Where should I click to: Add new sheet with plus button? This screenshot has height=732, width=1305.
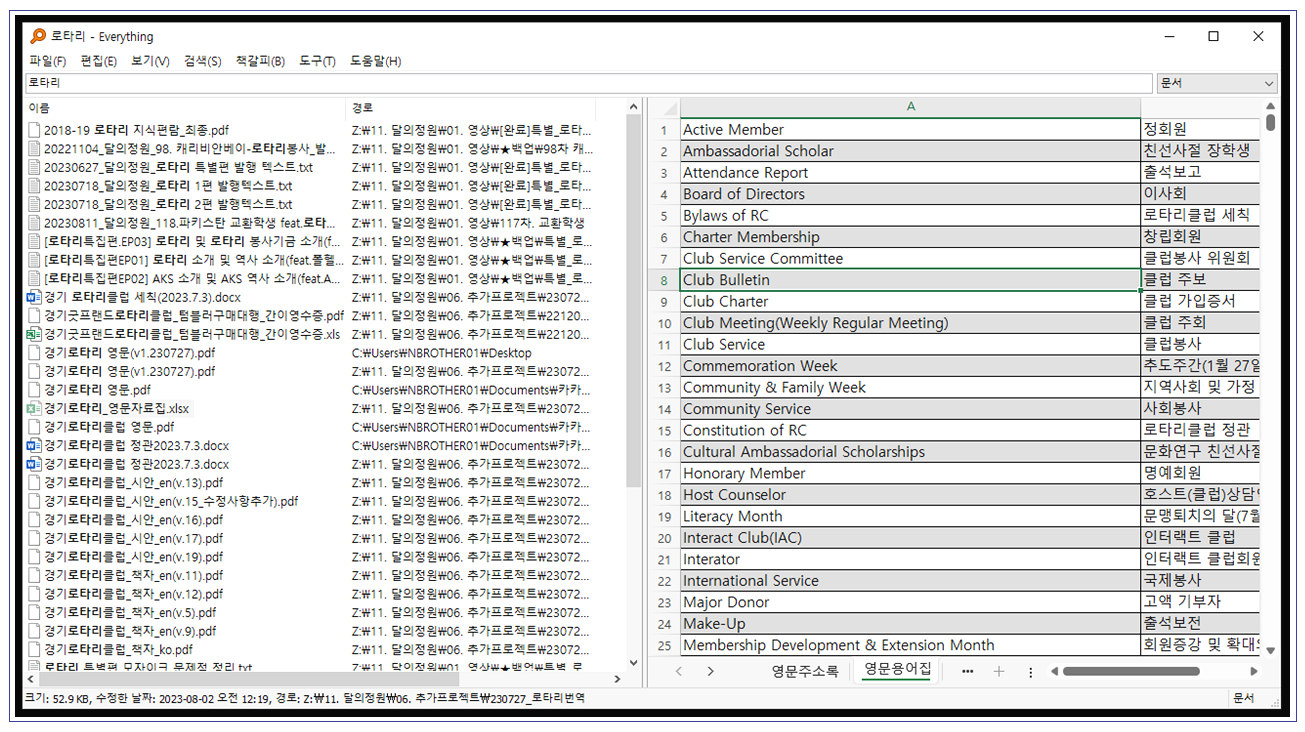pyautogui.click(x=998, y=671)
